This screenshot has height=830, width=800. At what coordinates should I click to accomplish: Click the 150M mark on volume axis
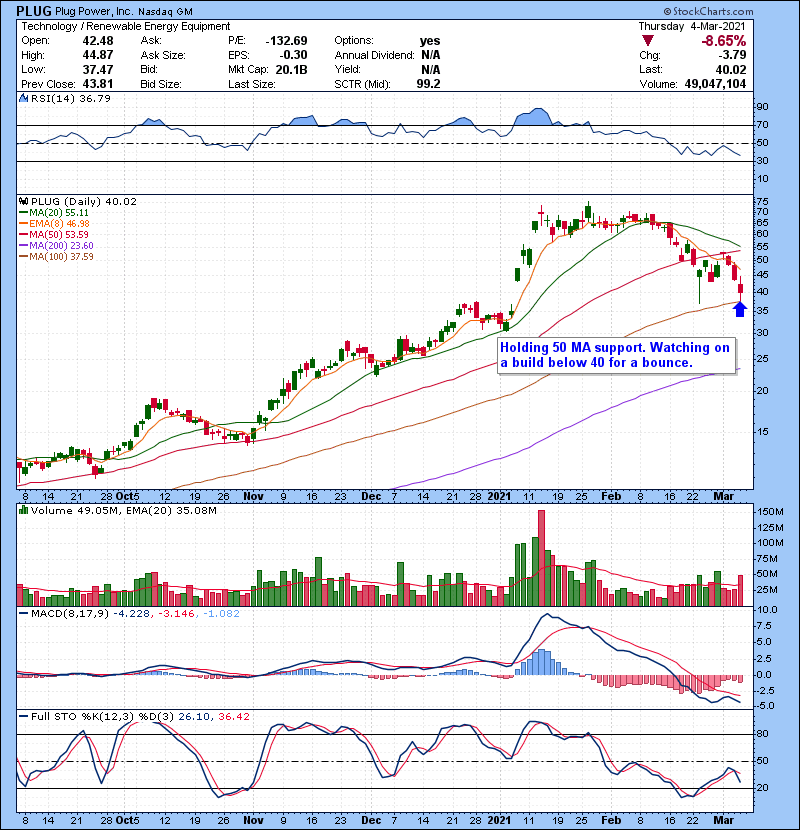coord(770,512)
